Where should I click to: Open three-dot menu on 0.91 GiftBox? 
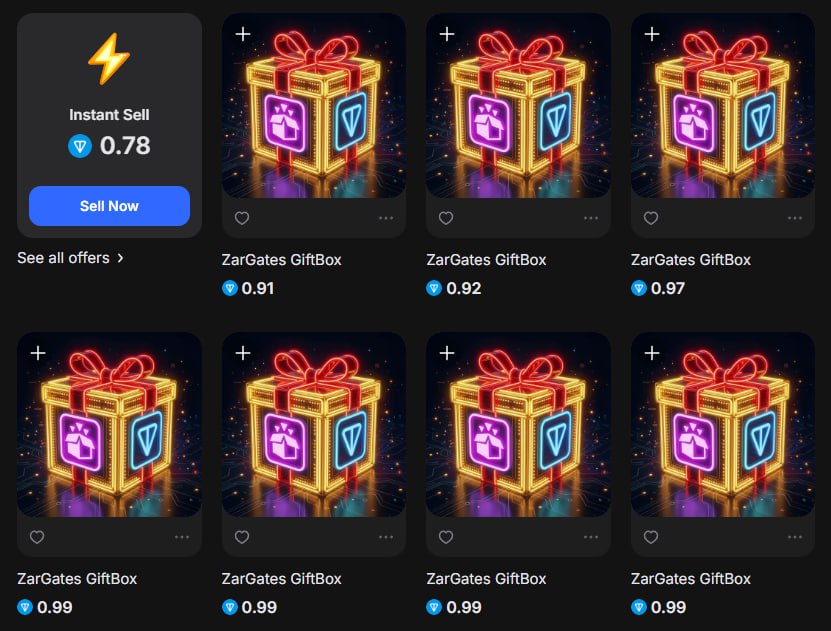tap(386, 218)
